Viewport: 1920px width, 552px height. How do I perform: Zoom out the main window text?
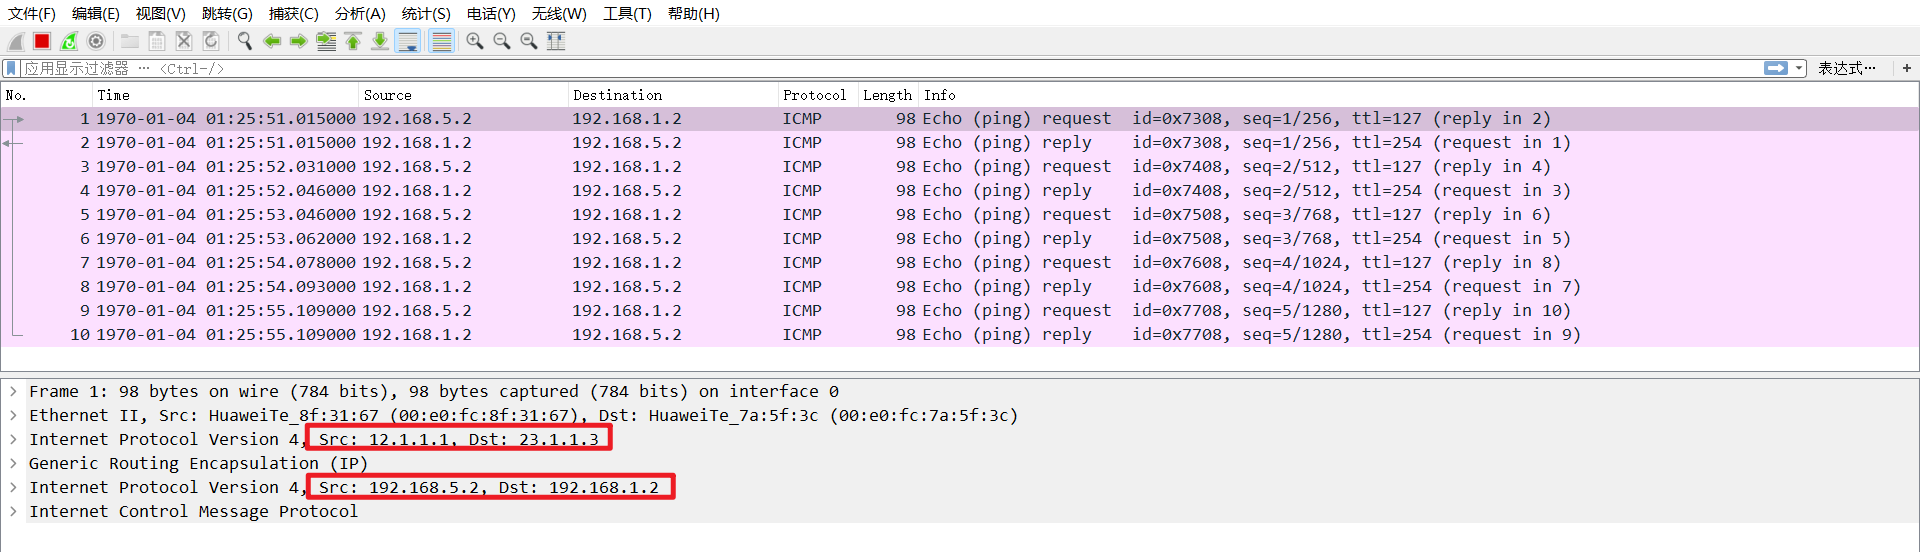(x=502, y=41)
